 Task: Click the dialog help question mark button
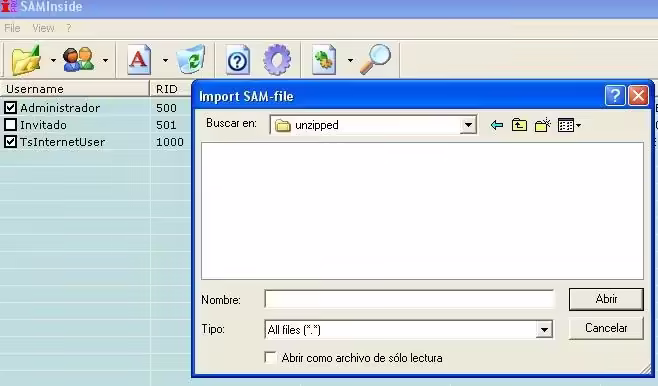615,96
